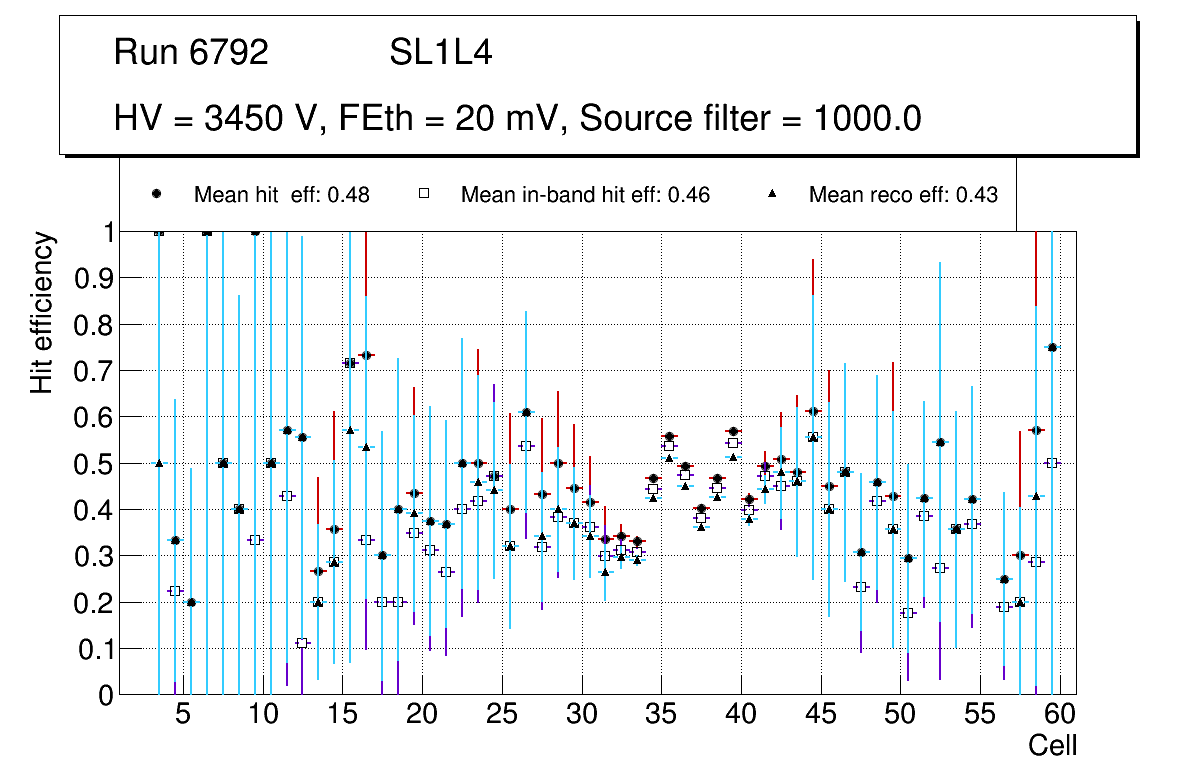Click the open square legend marker
This screenshot has height=772, width=1196.
423,195
